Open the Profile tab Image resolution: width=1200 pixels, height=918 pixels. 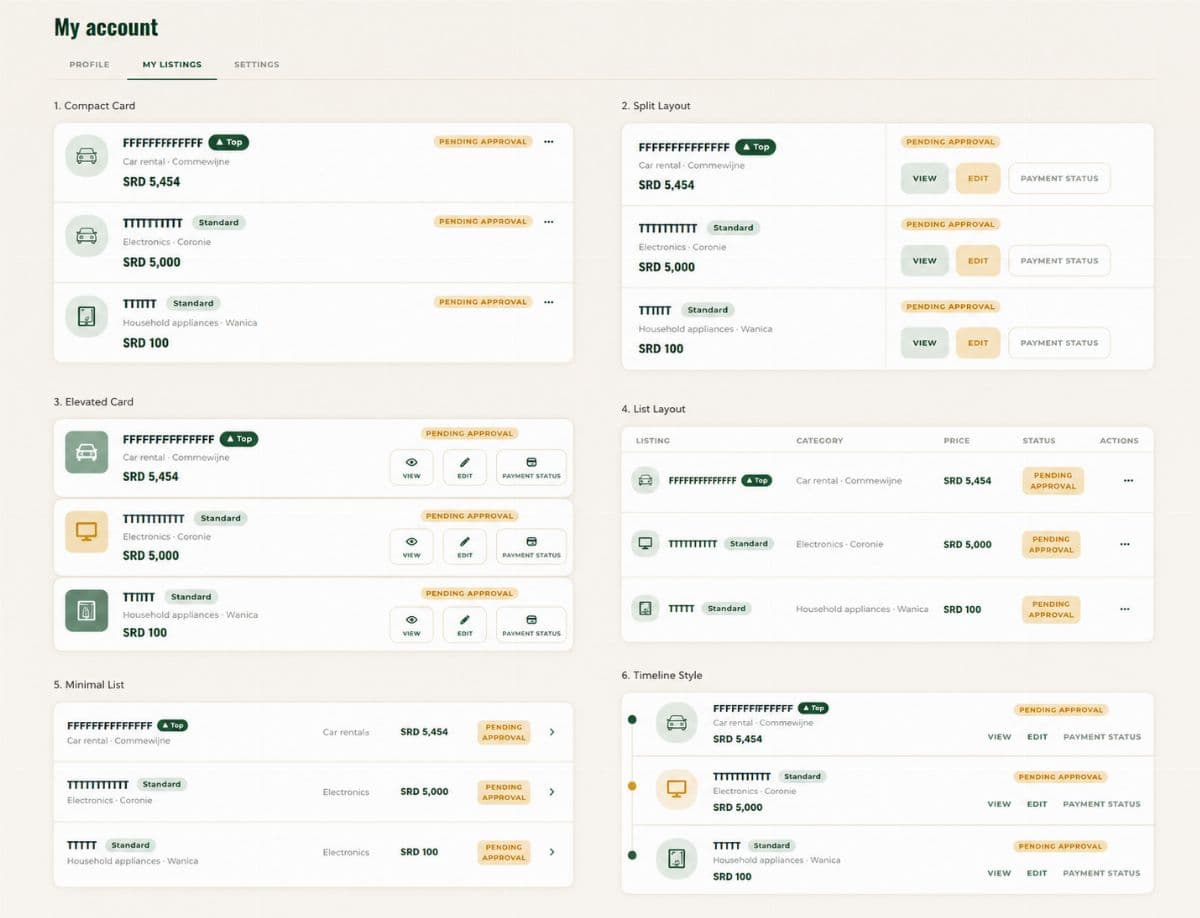(89, 65)
